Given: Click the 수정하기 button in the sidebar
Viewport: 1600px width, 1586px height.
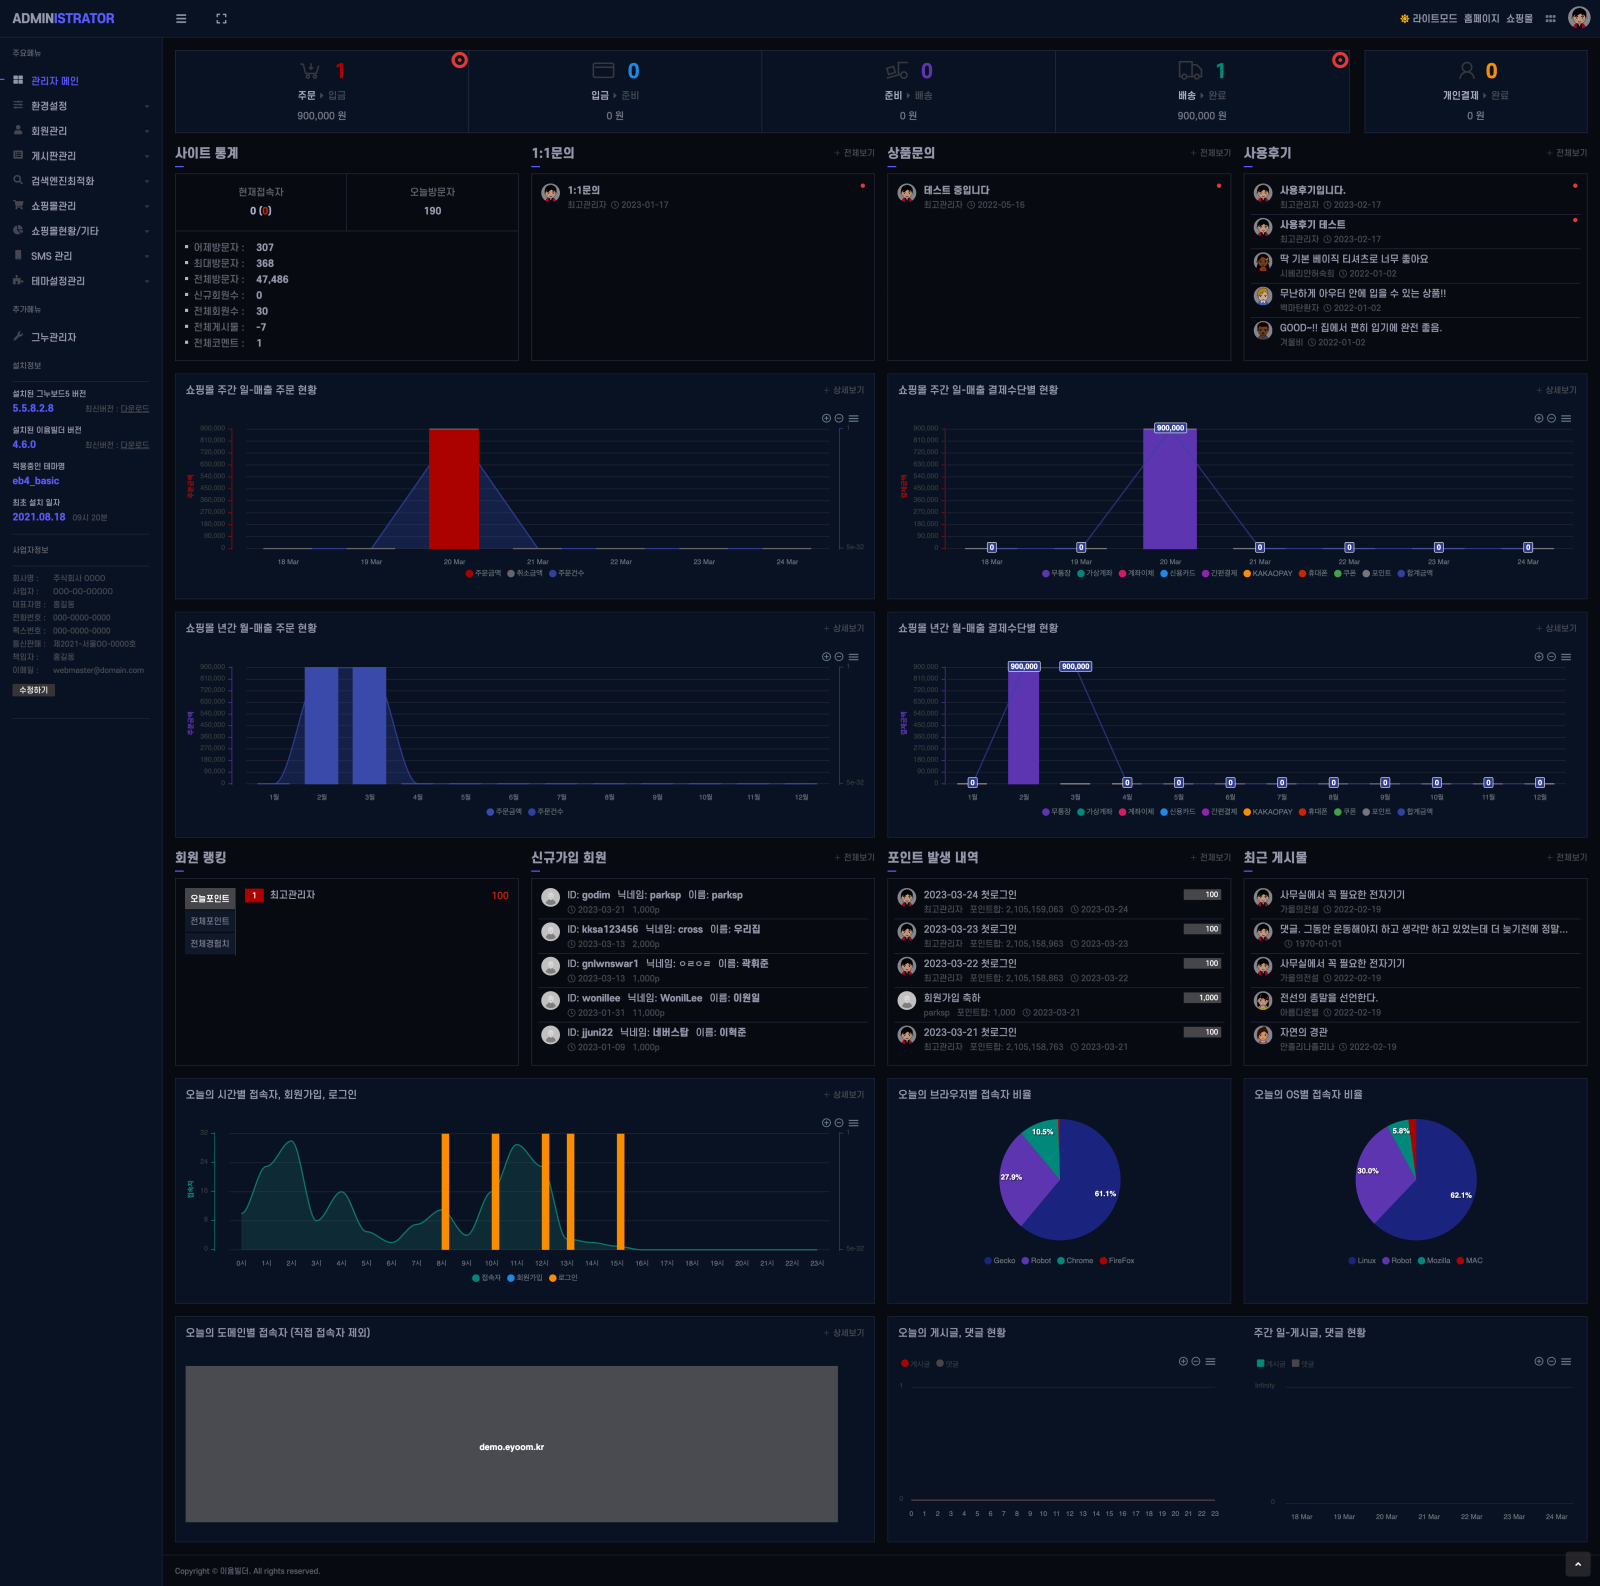Looking at the screenshot, I should 34,689.
